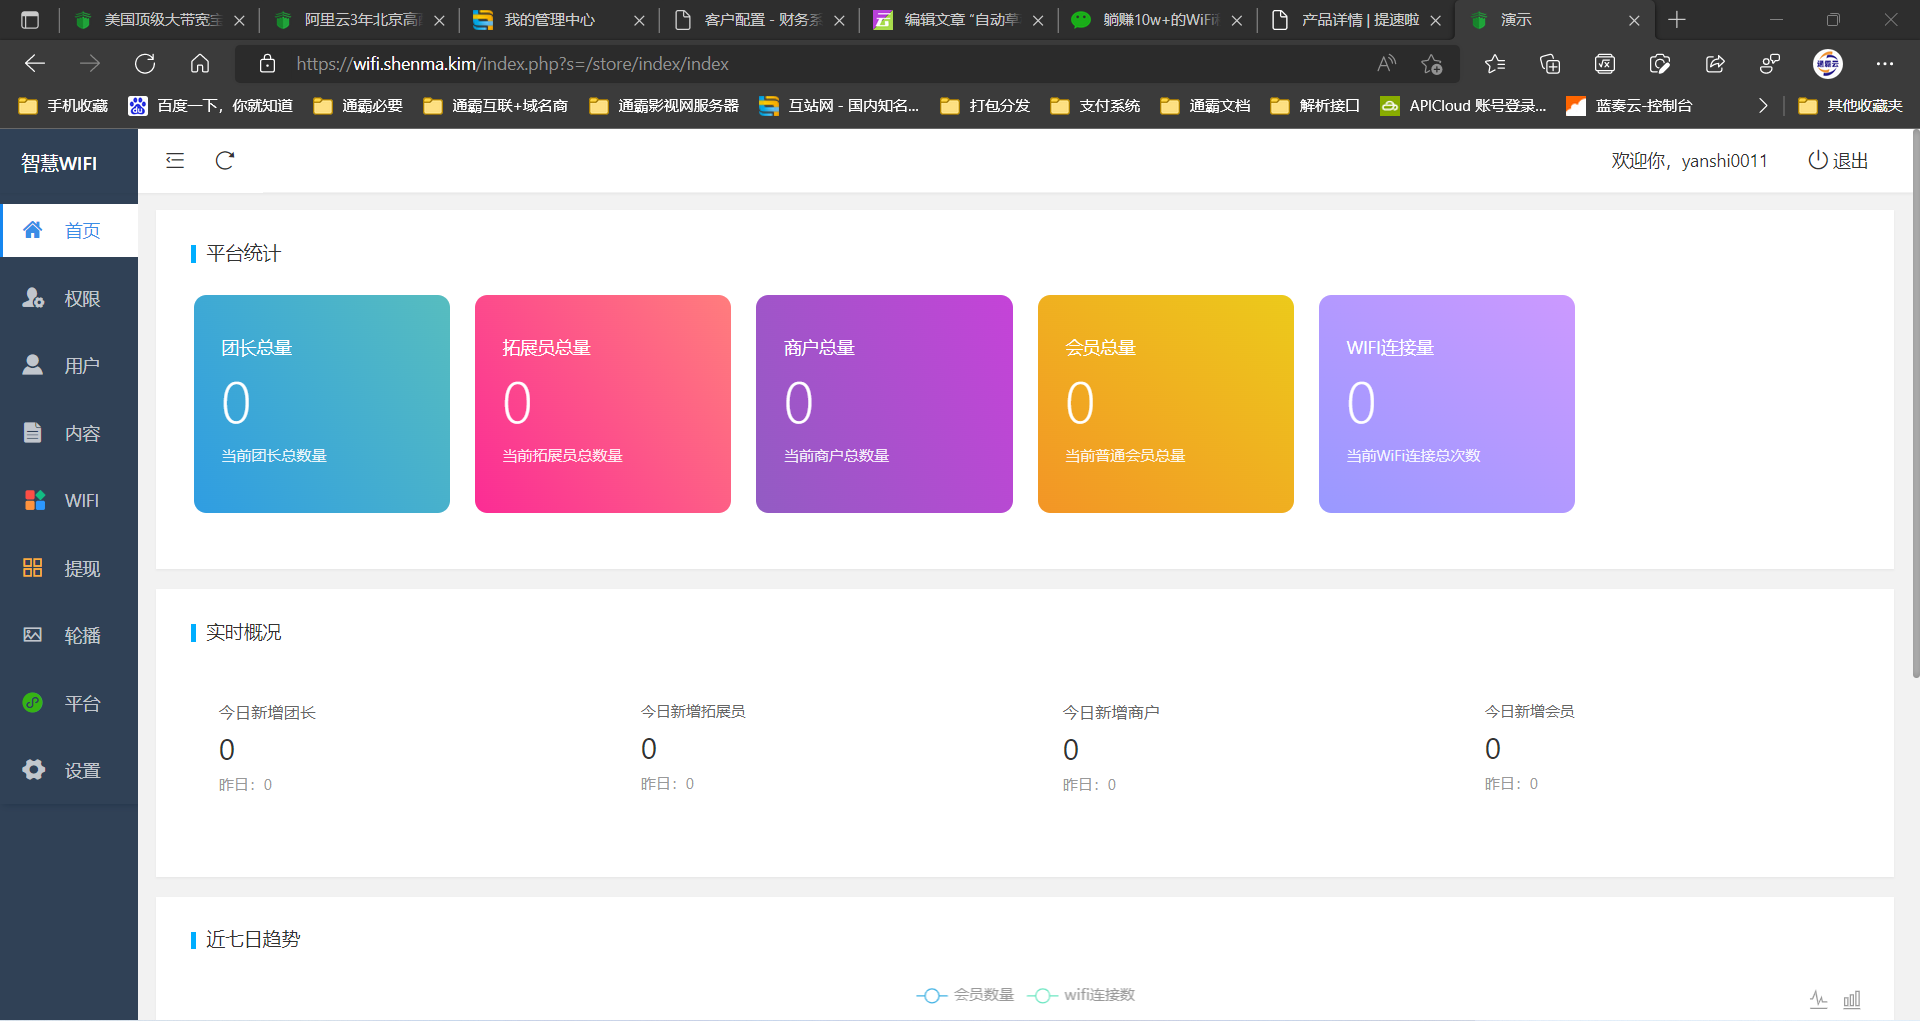The image size is (1920, 1021).
Task: Switch to the 我的管理中心 browser tab
Action: coord(548,19)
